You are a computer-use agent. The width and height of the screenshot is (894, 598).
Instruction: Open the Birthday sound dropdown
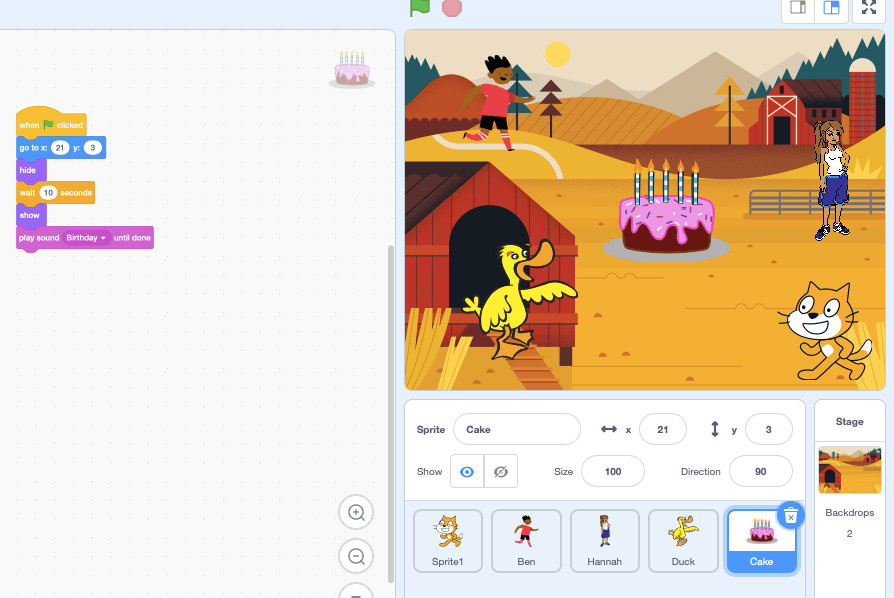click(104, 238)
